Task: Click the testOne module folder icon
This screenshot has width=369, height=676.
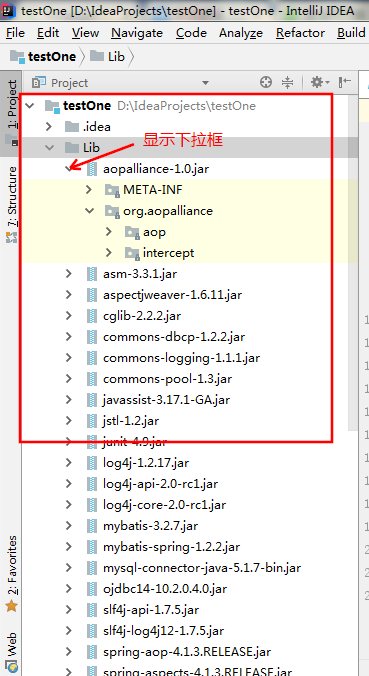Action: 52,106
